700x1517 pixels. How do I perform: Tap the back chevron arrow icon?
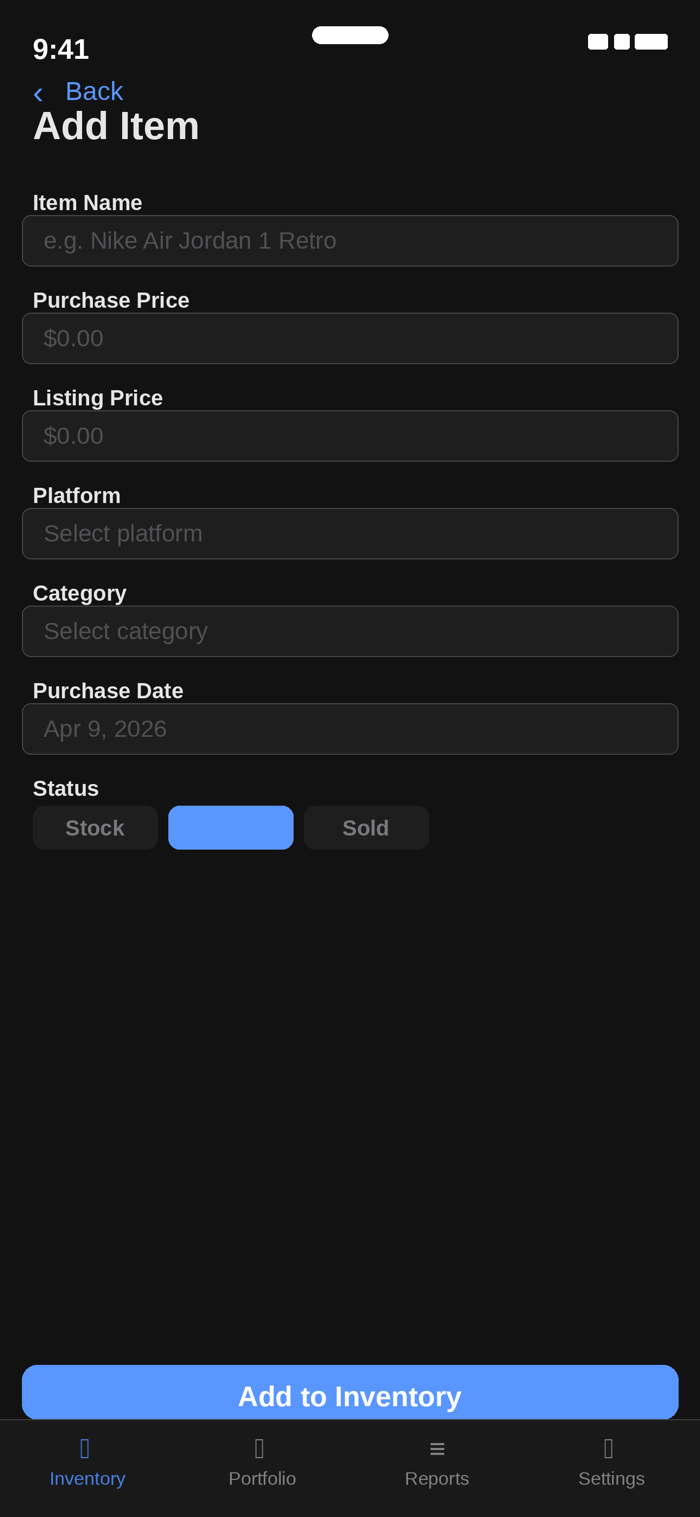tap(38, 93)
